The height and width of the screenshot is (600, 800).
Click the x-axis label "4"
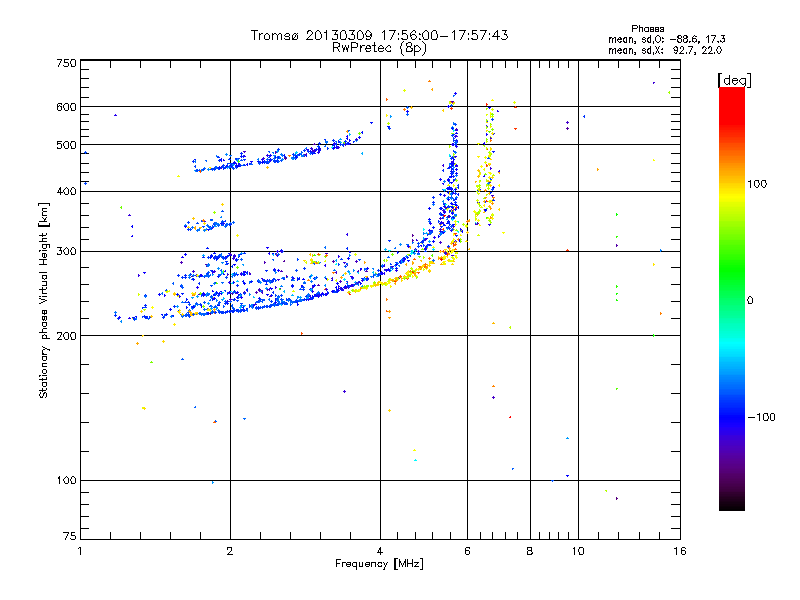(380, 551)
